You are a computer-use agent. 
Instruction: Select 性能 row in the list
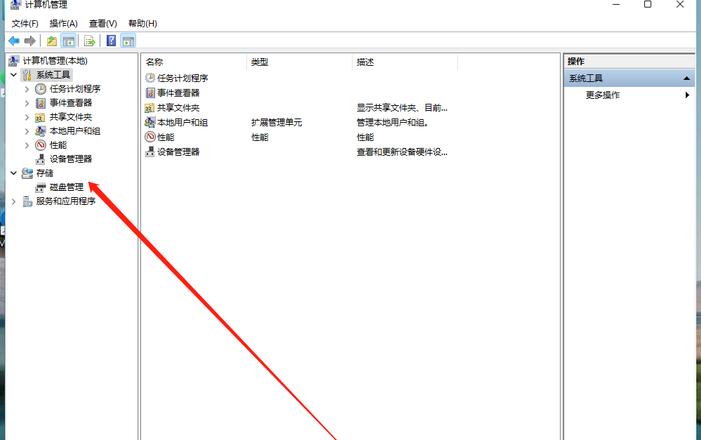[x=165, y=137]
